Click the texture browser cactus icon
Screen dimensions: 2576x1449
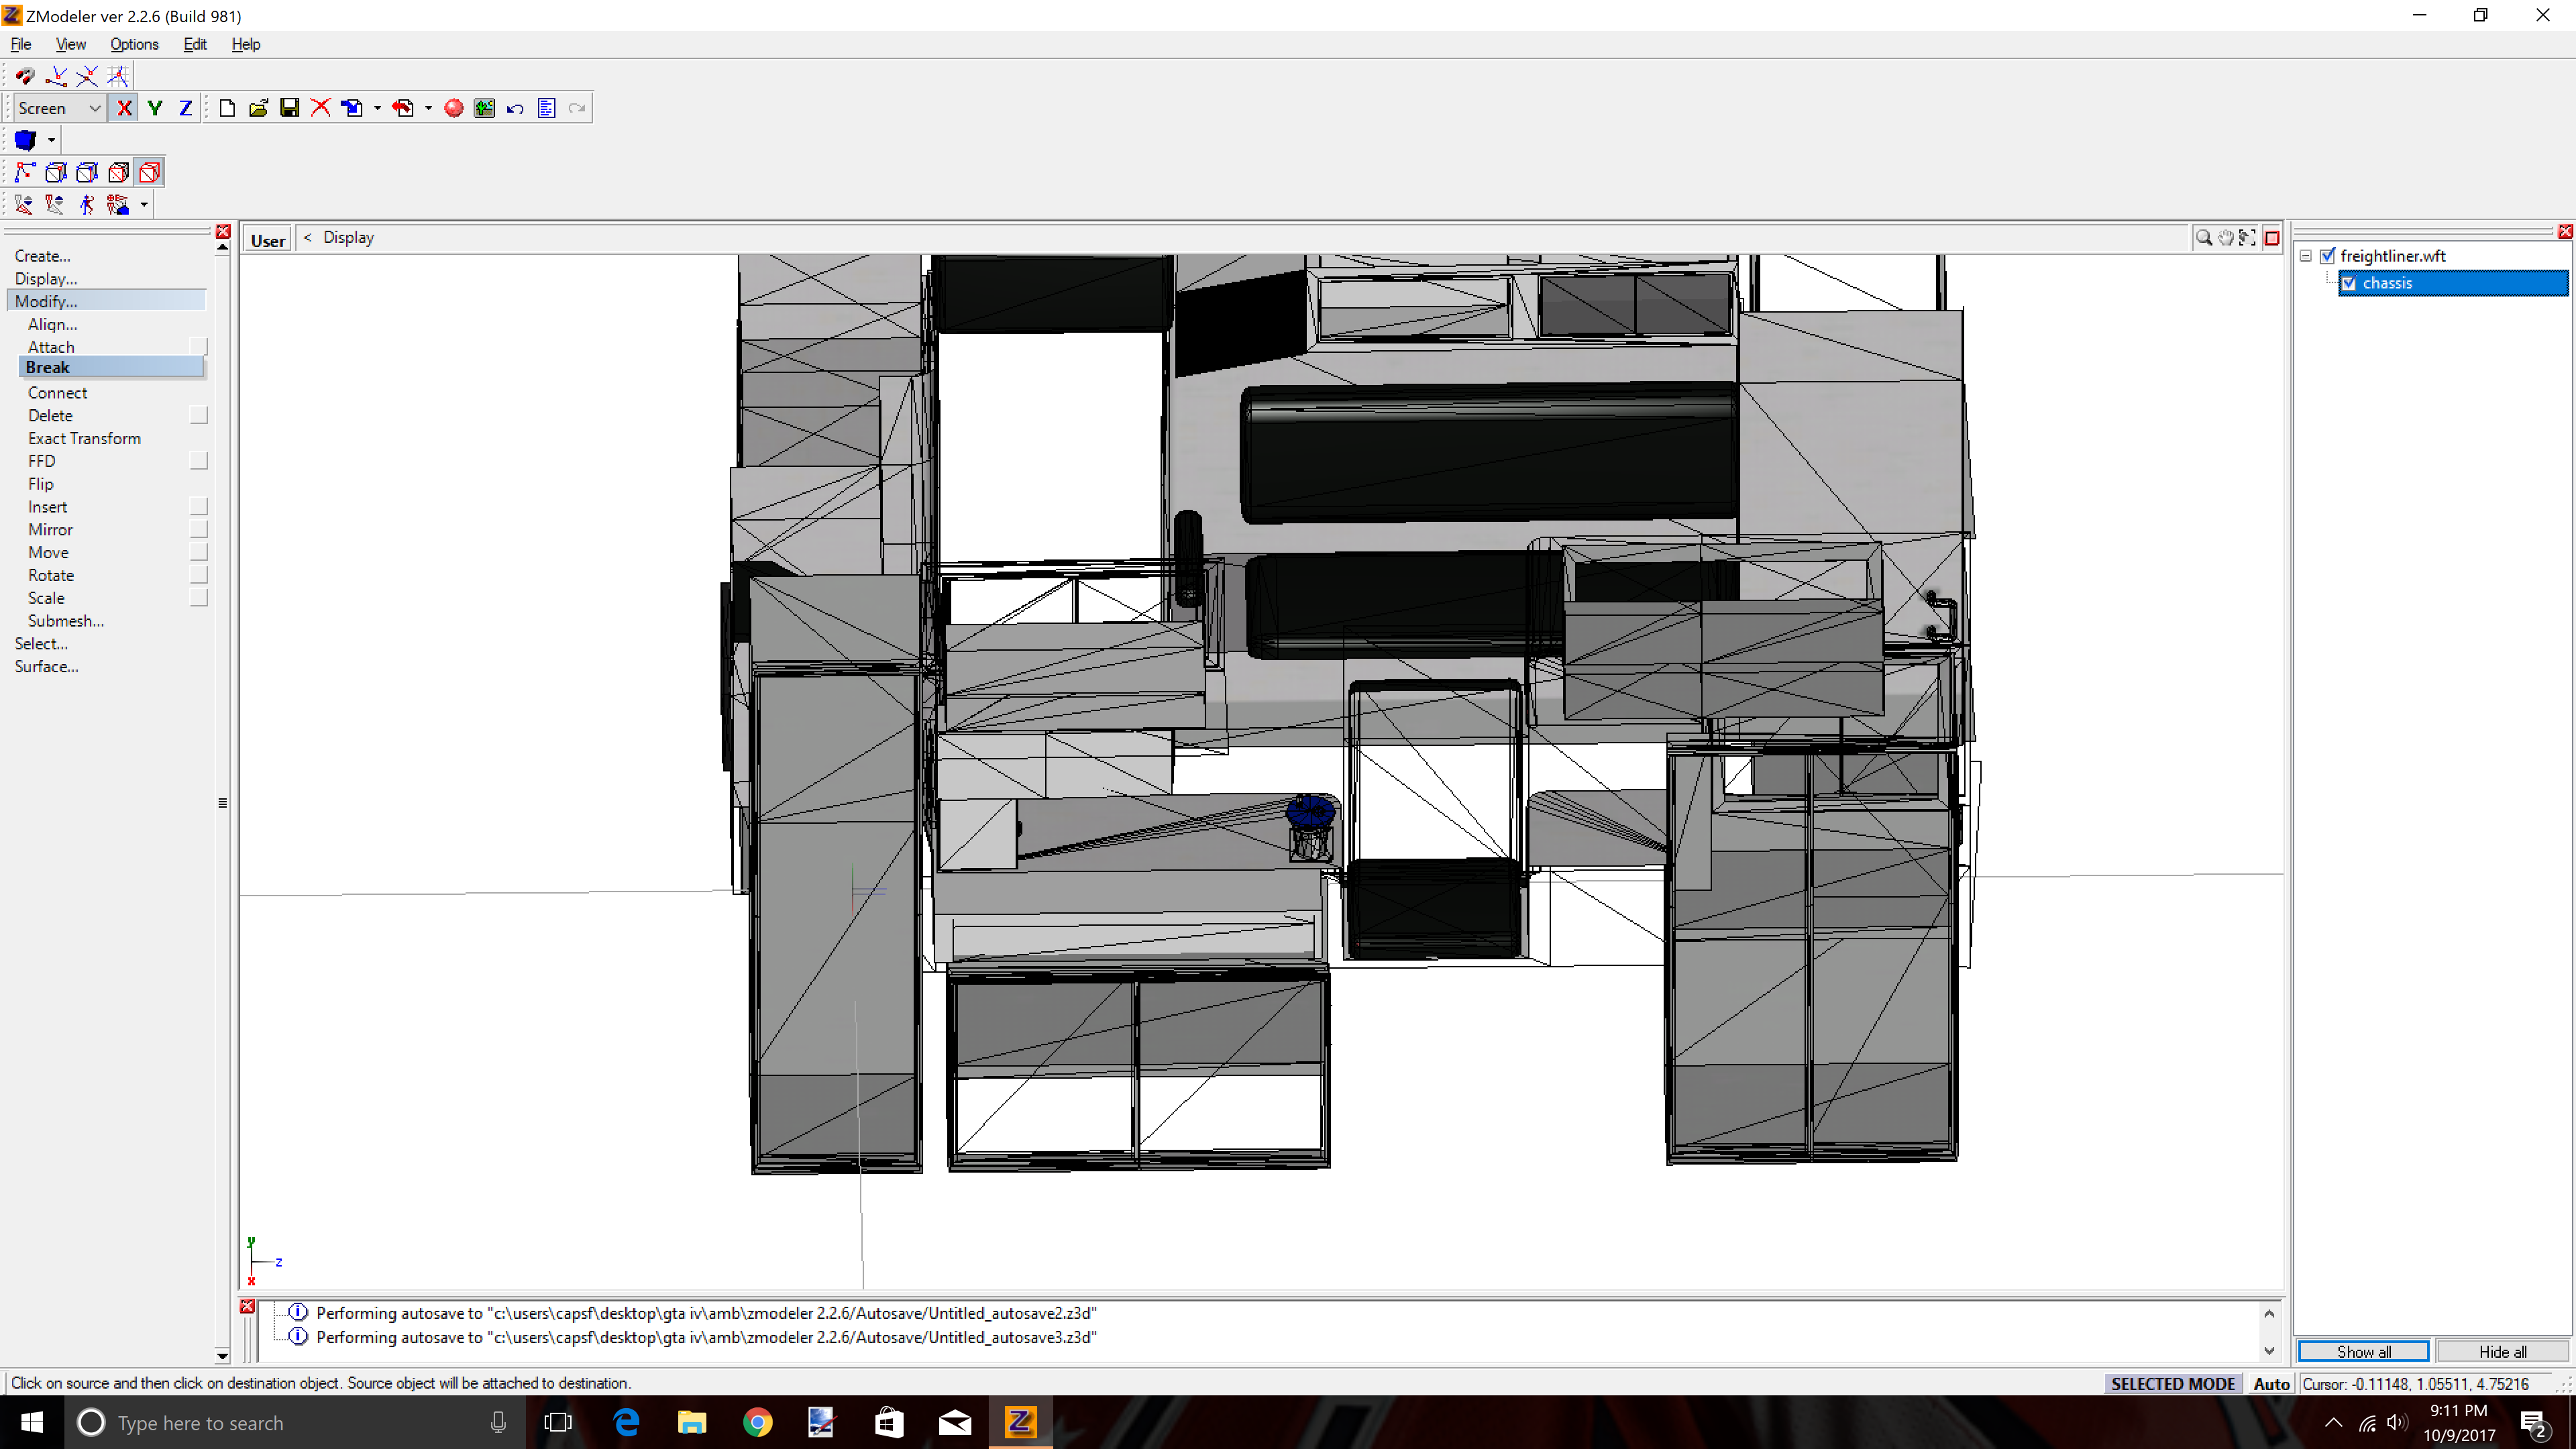(x=484, y=108)
